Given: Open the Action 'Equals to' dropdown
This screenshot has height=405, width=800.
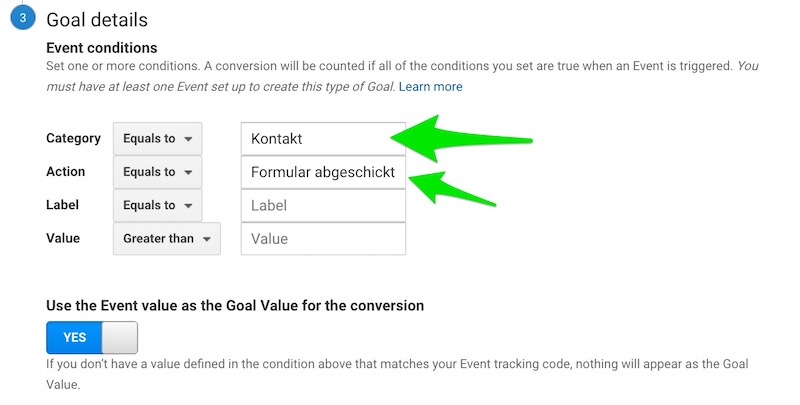Looking at the screenshot, I should pyautogui.click(x=158, y=172).
